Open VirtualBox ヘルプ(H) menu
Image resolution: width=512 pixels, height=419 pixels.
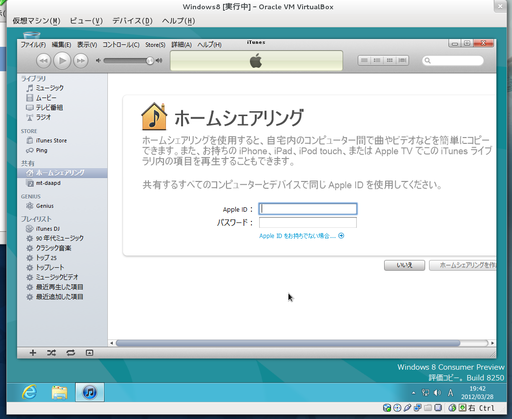(178, 21)
